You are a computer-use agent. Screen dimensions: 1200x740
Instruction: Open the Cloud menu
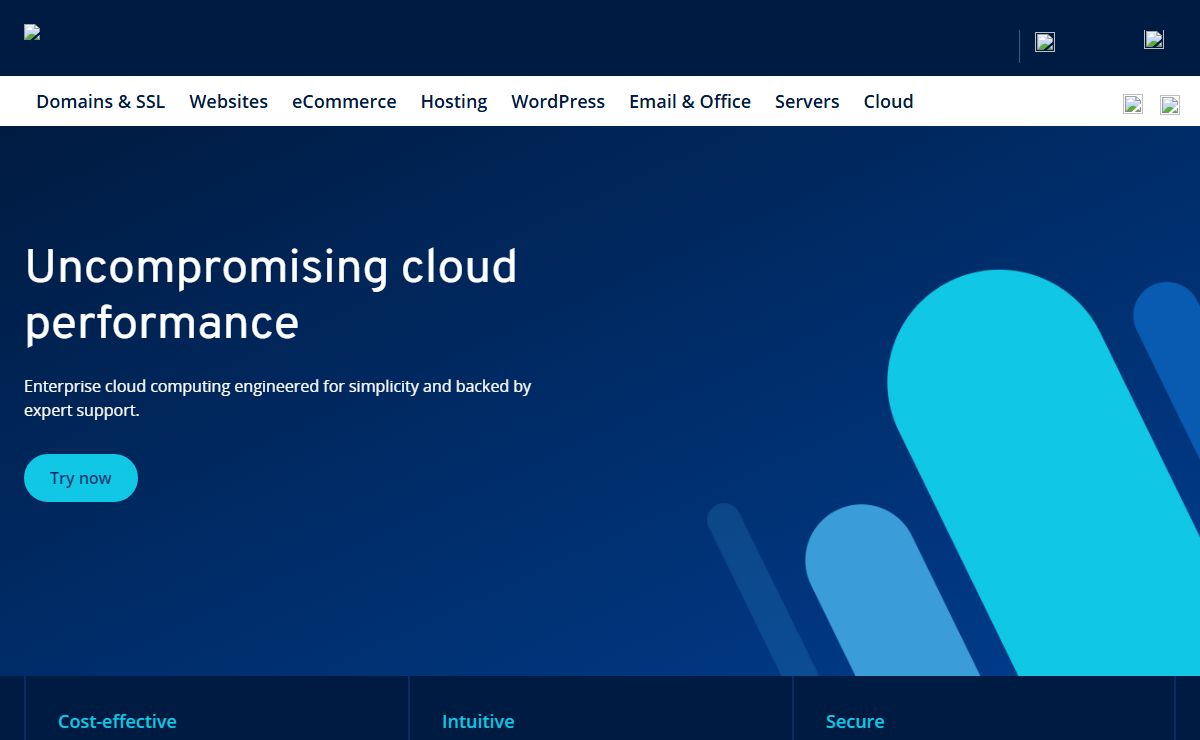coord(889,101)
